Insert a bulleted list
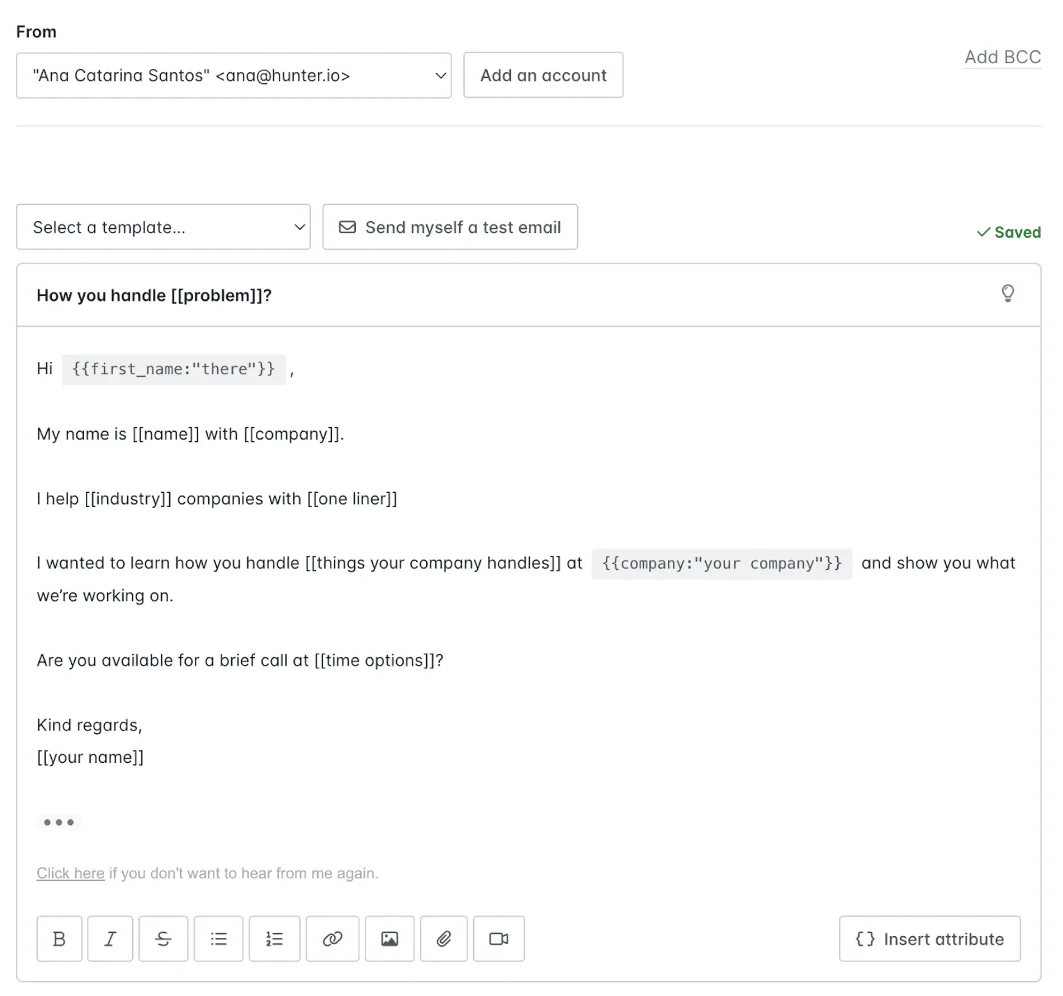Image resolution: width=1063 pixels, height=996 pixels. click(x=218, y=938)
